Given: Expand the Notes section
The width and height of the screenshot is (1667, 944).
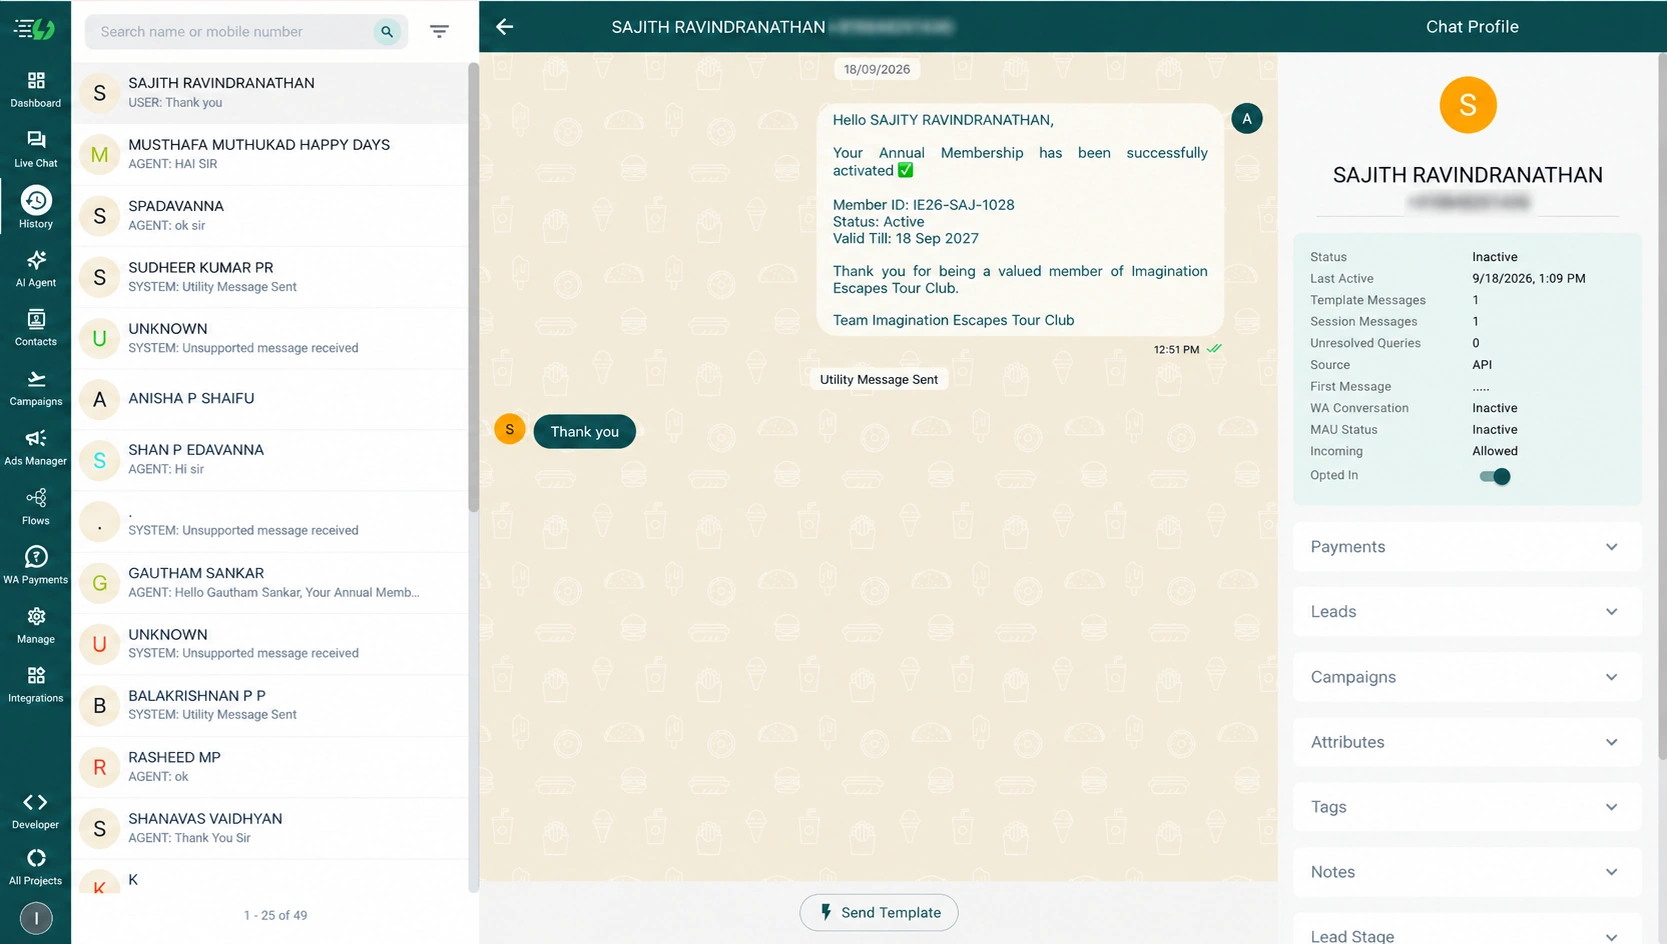Looking at the screenshot, I should coord(1467,872).
